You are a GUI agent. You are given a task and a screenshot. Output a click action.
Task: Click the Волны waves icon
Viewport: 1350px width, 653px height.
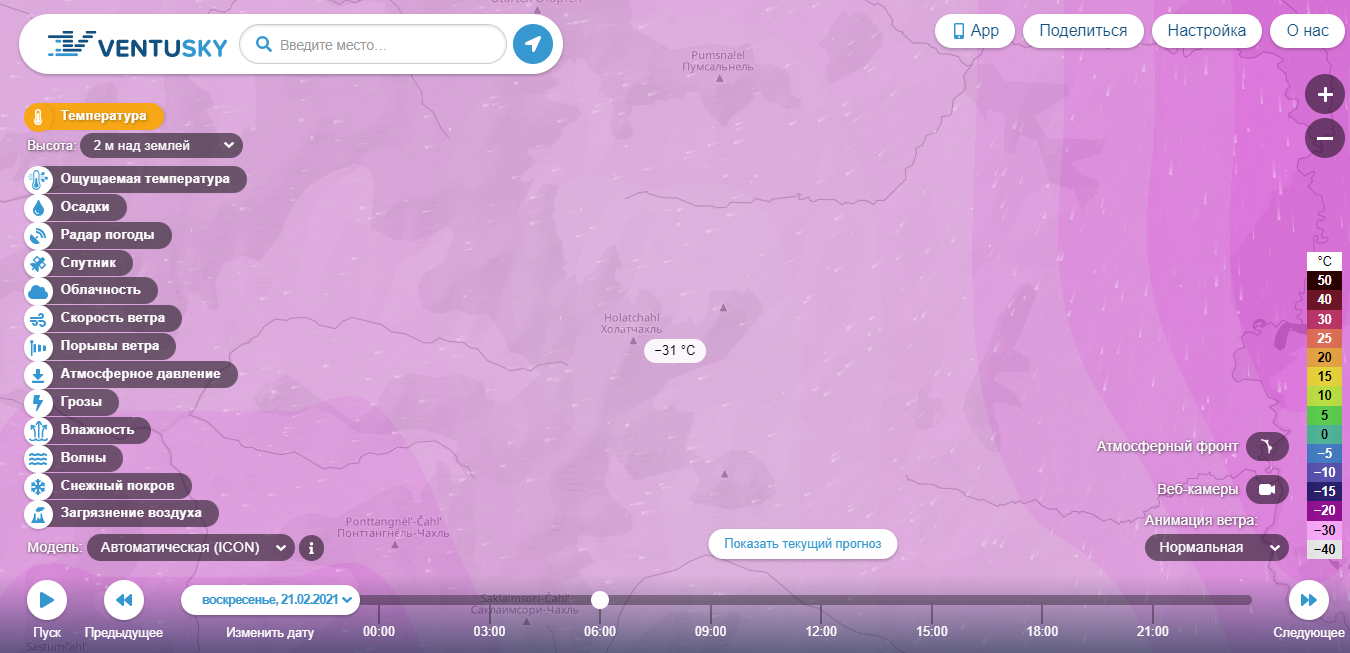38,459
